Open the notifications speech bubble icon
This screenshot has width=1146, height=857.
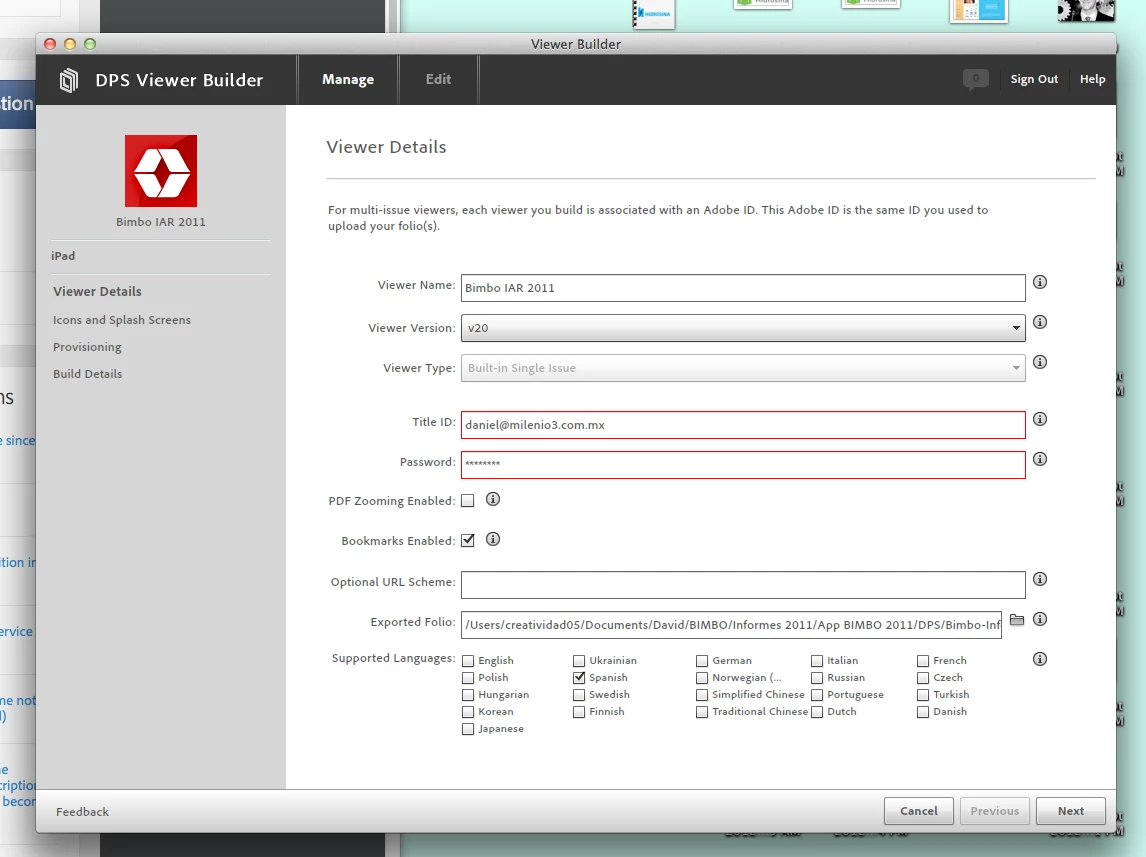tap(976, 79)
